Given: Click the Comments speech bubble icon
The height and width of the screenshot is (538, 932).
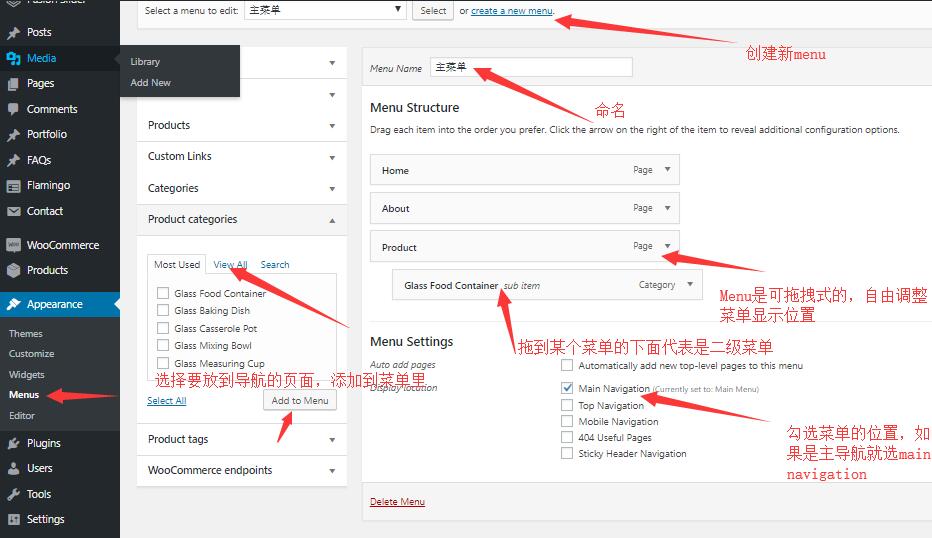Looking at the screenshot, I should tap(13, 109).
